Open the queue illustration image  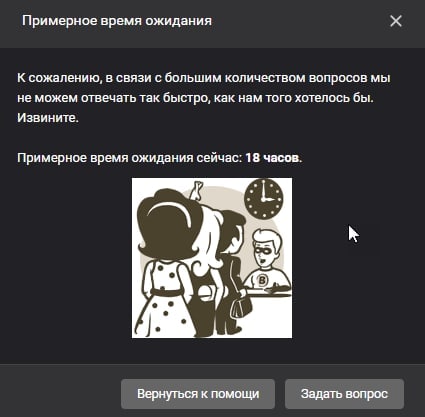point(212,258)
